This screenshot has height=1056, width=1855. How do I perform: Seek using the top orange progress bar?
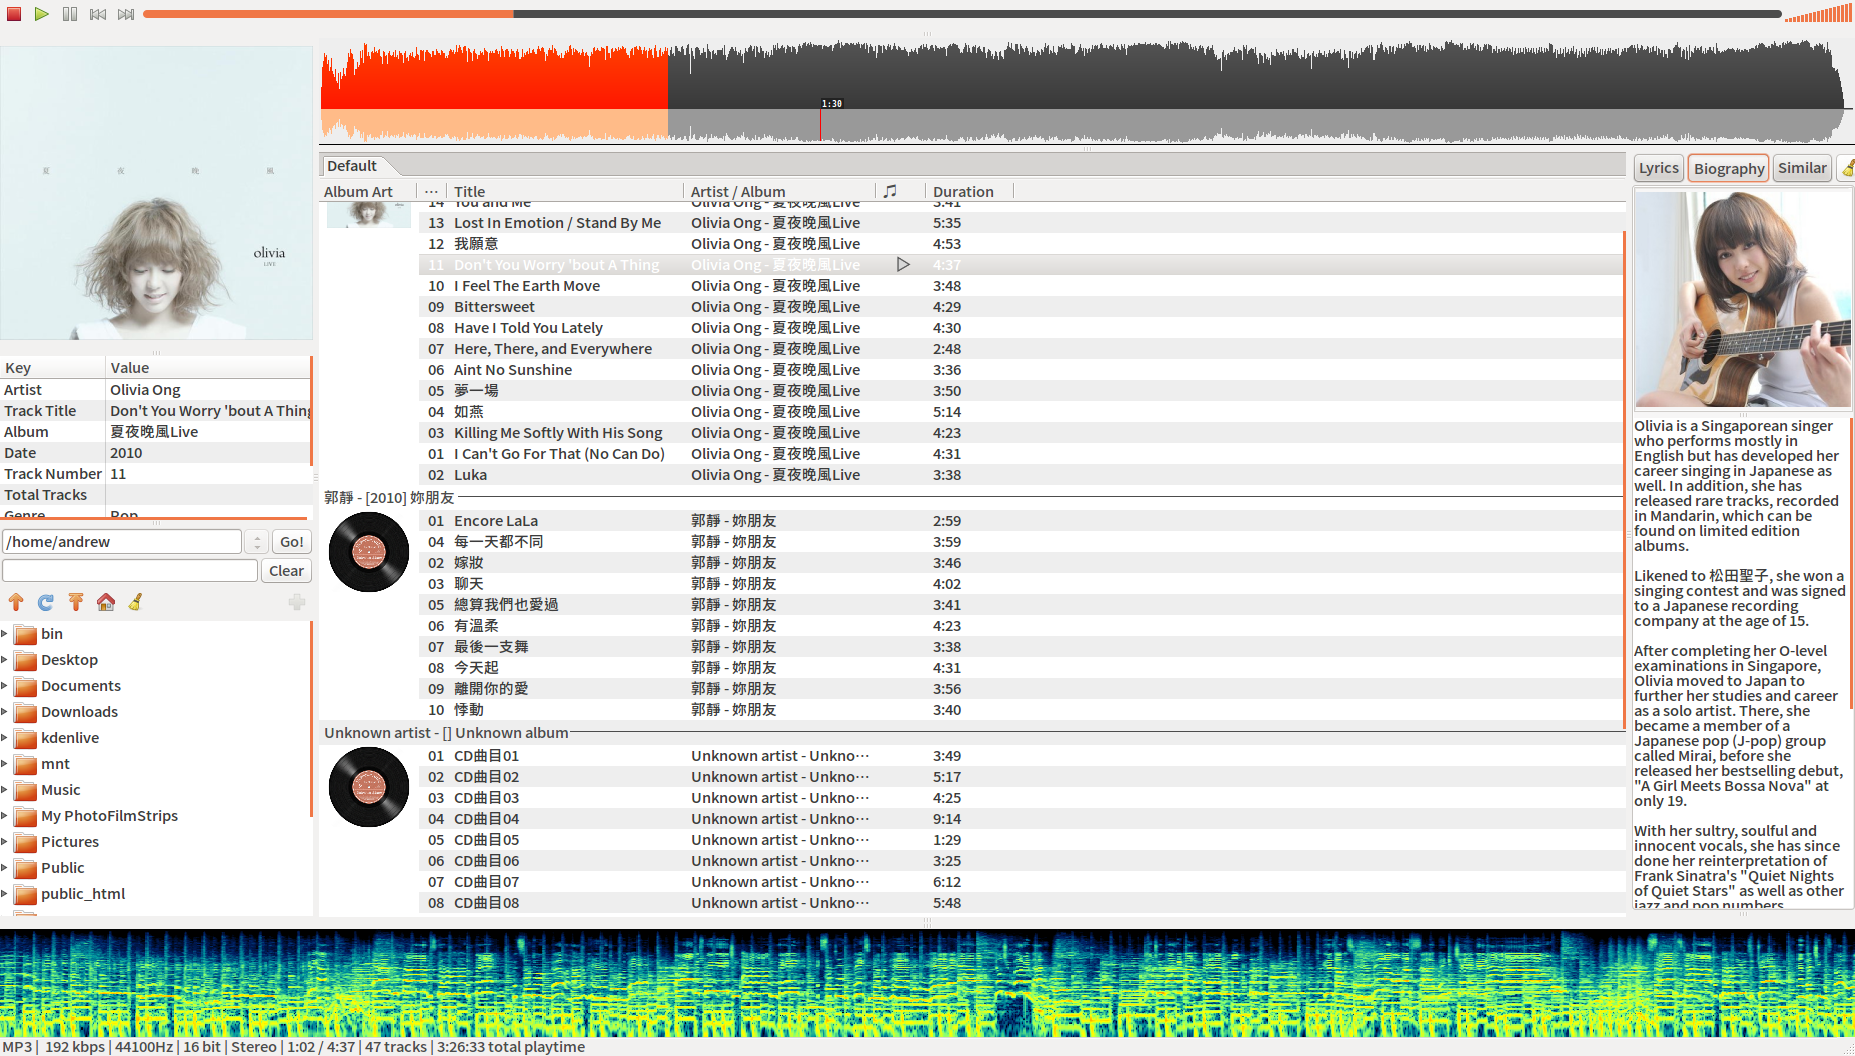click(962, 14)
